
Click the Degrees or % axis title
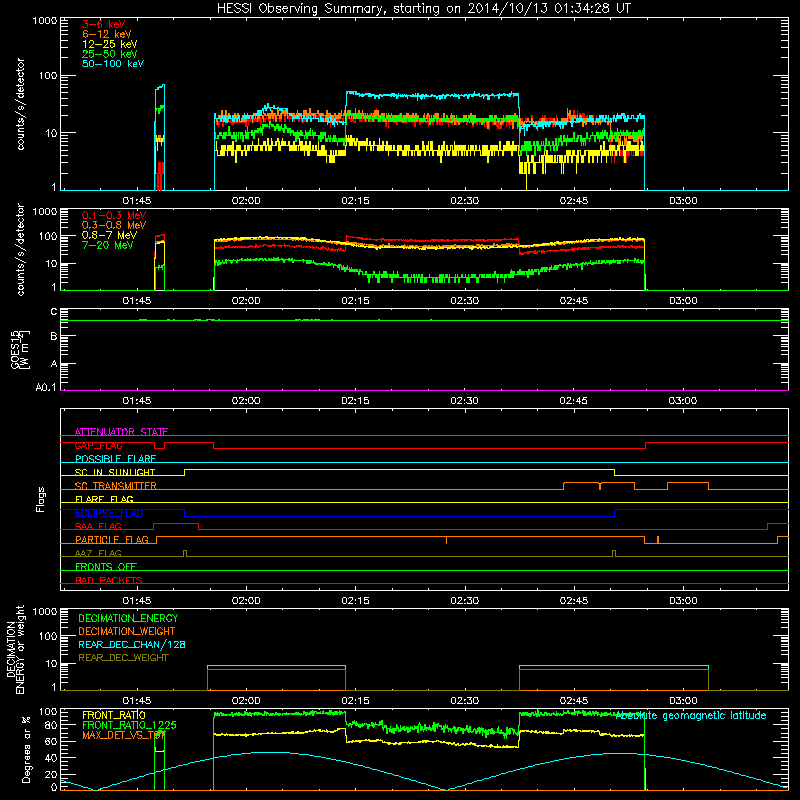pos(26,749)
